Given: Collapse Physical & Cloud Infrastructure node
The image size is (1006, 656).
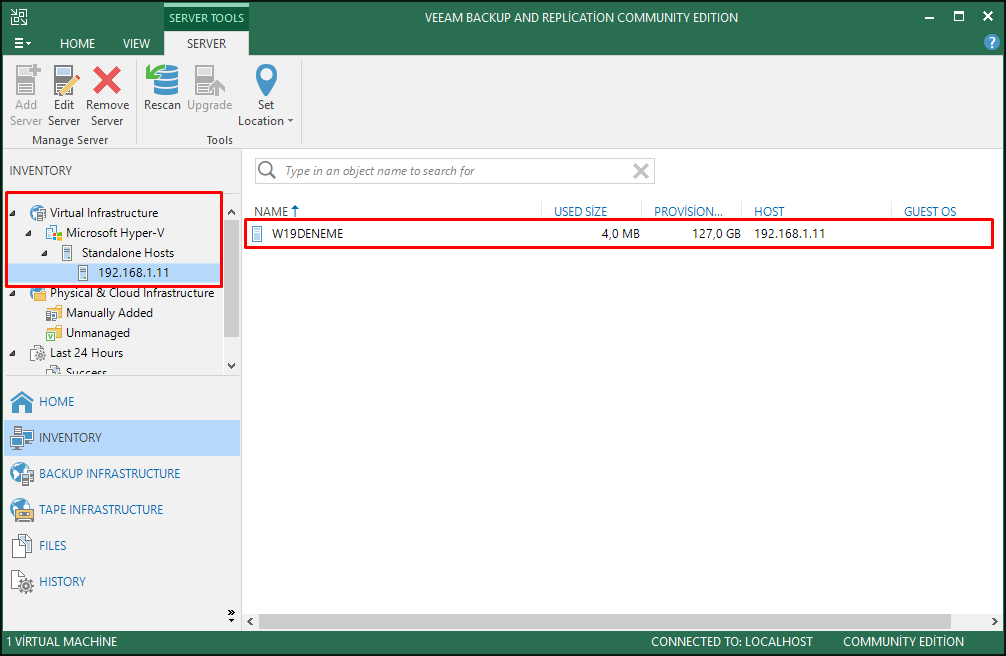Looking at the screenshot, I should tap(13, 293).
